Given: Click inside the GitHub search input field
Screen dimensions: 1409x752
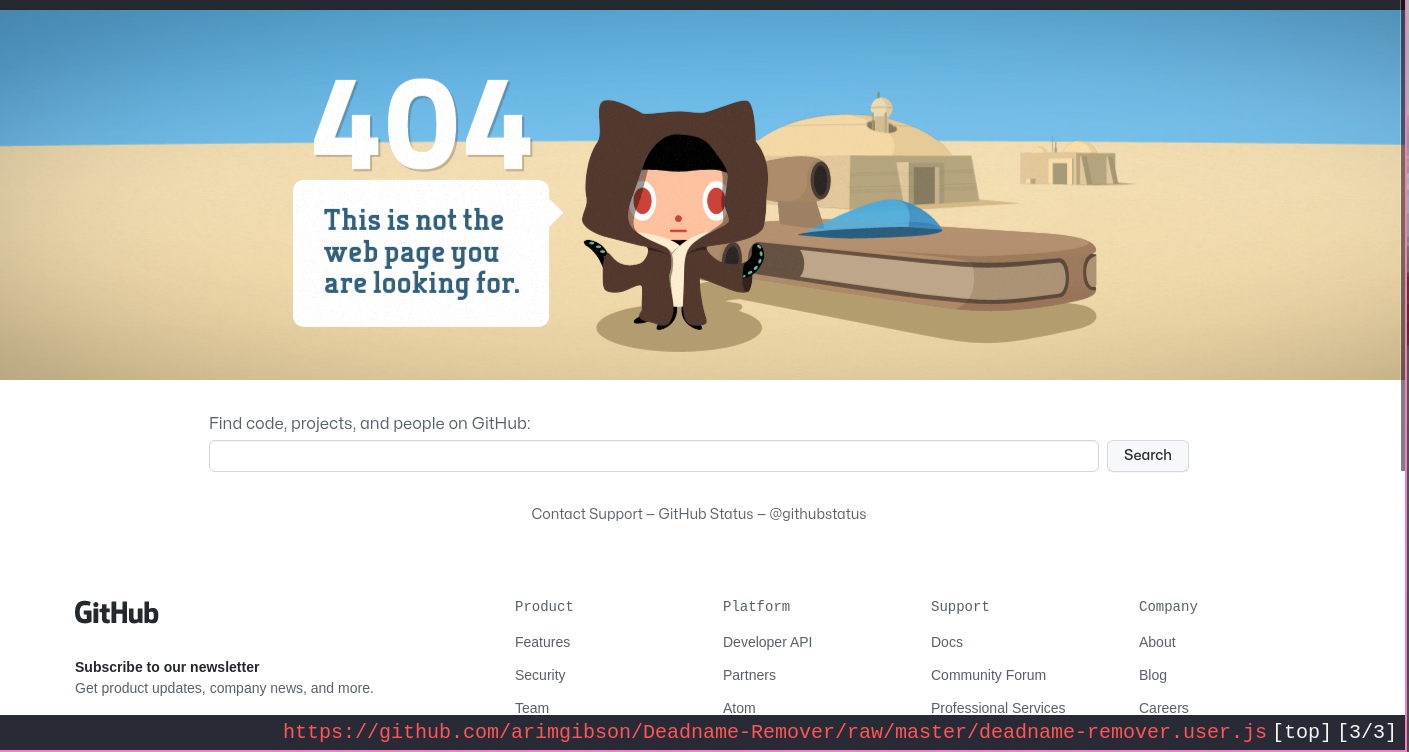Looking at the screenshot, I should (653, 455).
